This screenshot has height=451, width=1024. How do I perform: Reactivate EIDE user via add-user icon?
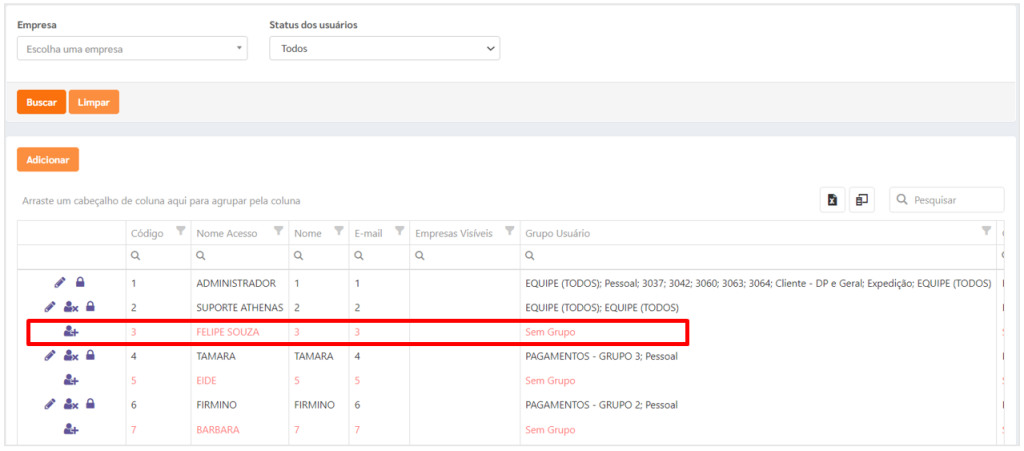tap(71, 380)
